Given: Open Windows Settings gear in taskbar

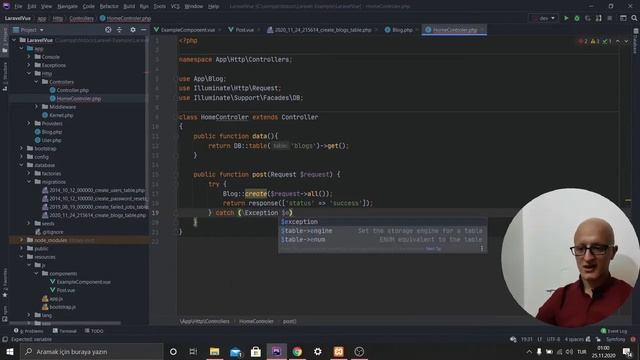Looking at the screenshot, I should pyautogui.click(x=318, y=351).
